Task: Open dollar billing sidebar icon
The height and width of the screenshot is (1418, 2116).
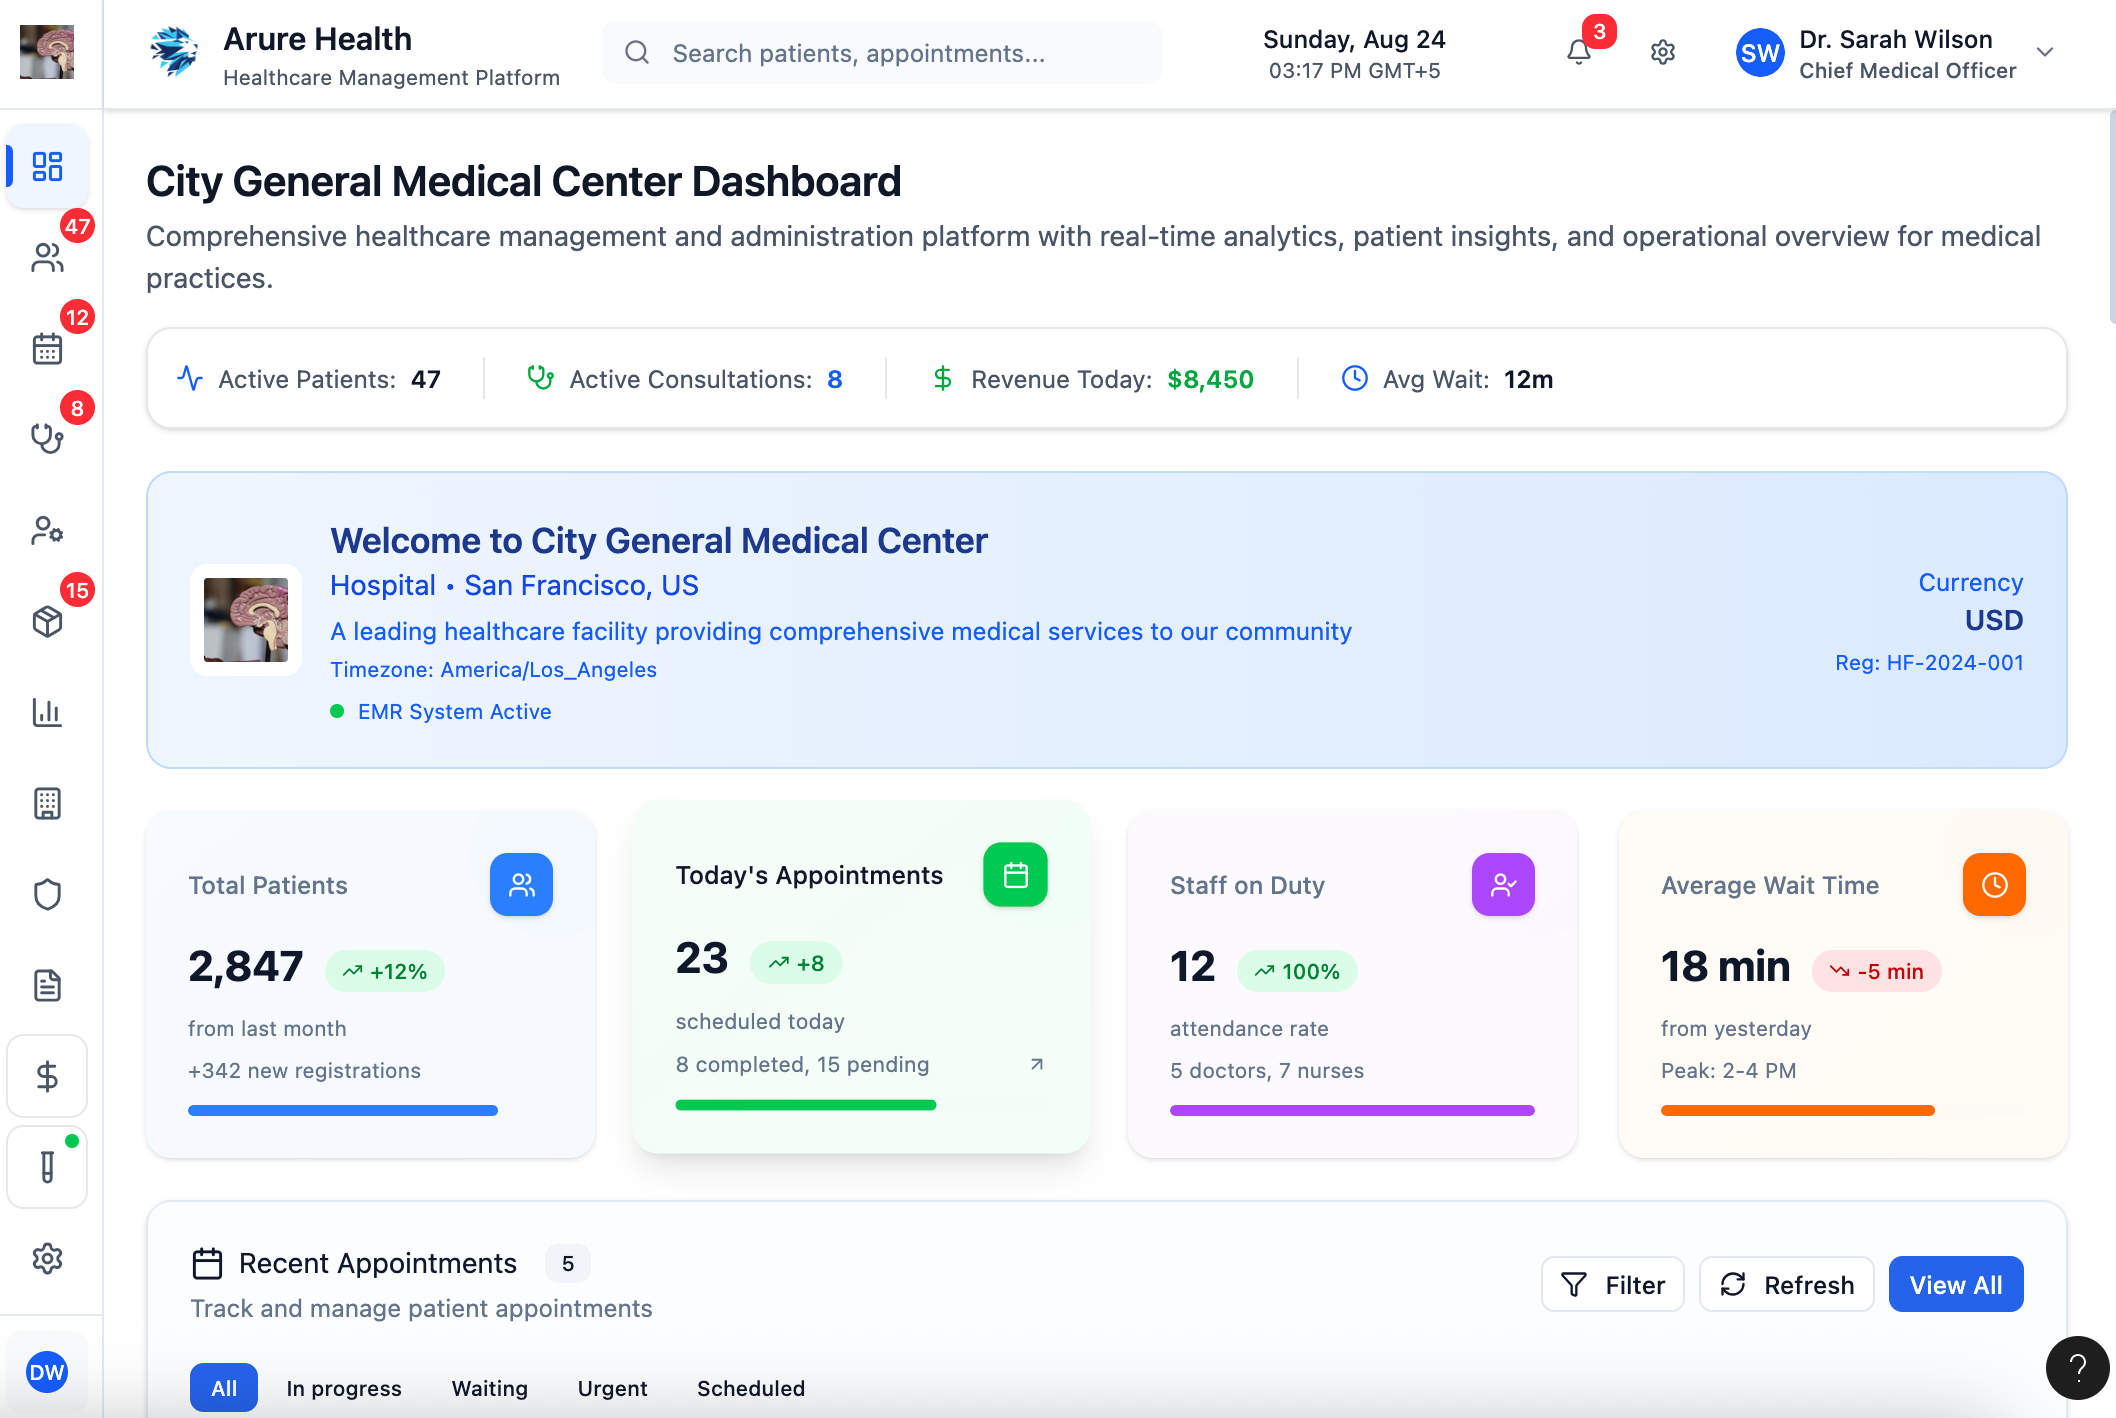Action: tap(47, 1076)
